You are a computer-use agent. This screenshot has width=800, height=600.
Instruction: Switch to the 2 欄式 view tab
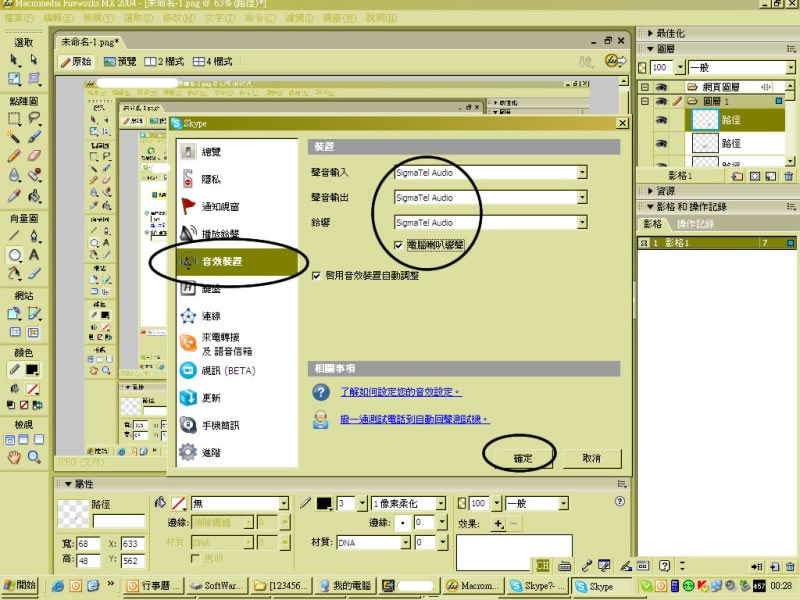pyautogui.click(x=164, y=62)
